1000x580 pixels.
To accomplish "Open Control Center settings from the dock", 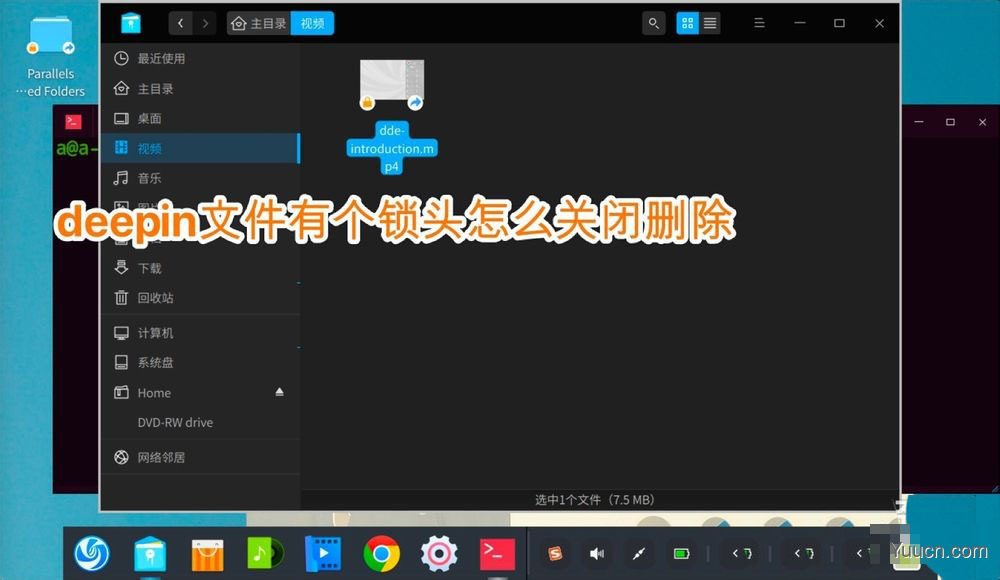I will pyautogui.click(x=439, y=553).
